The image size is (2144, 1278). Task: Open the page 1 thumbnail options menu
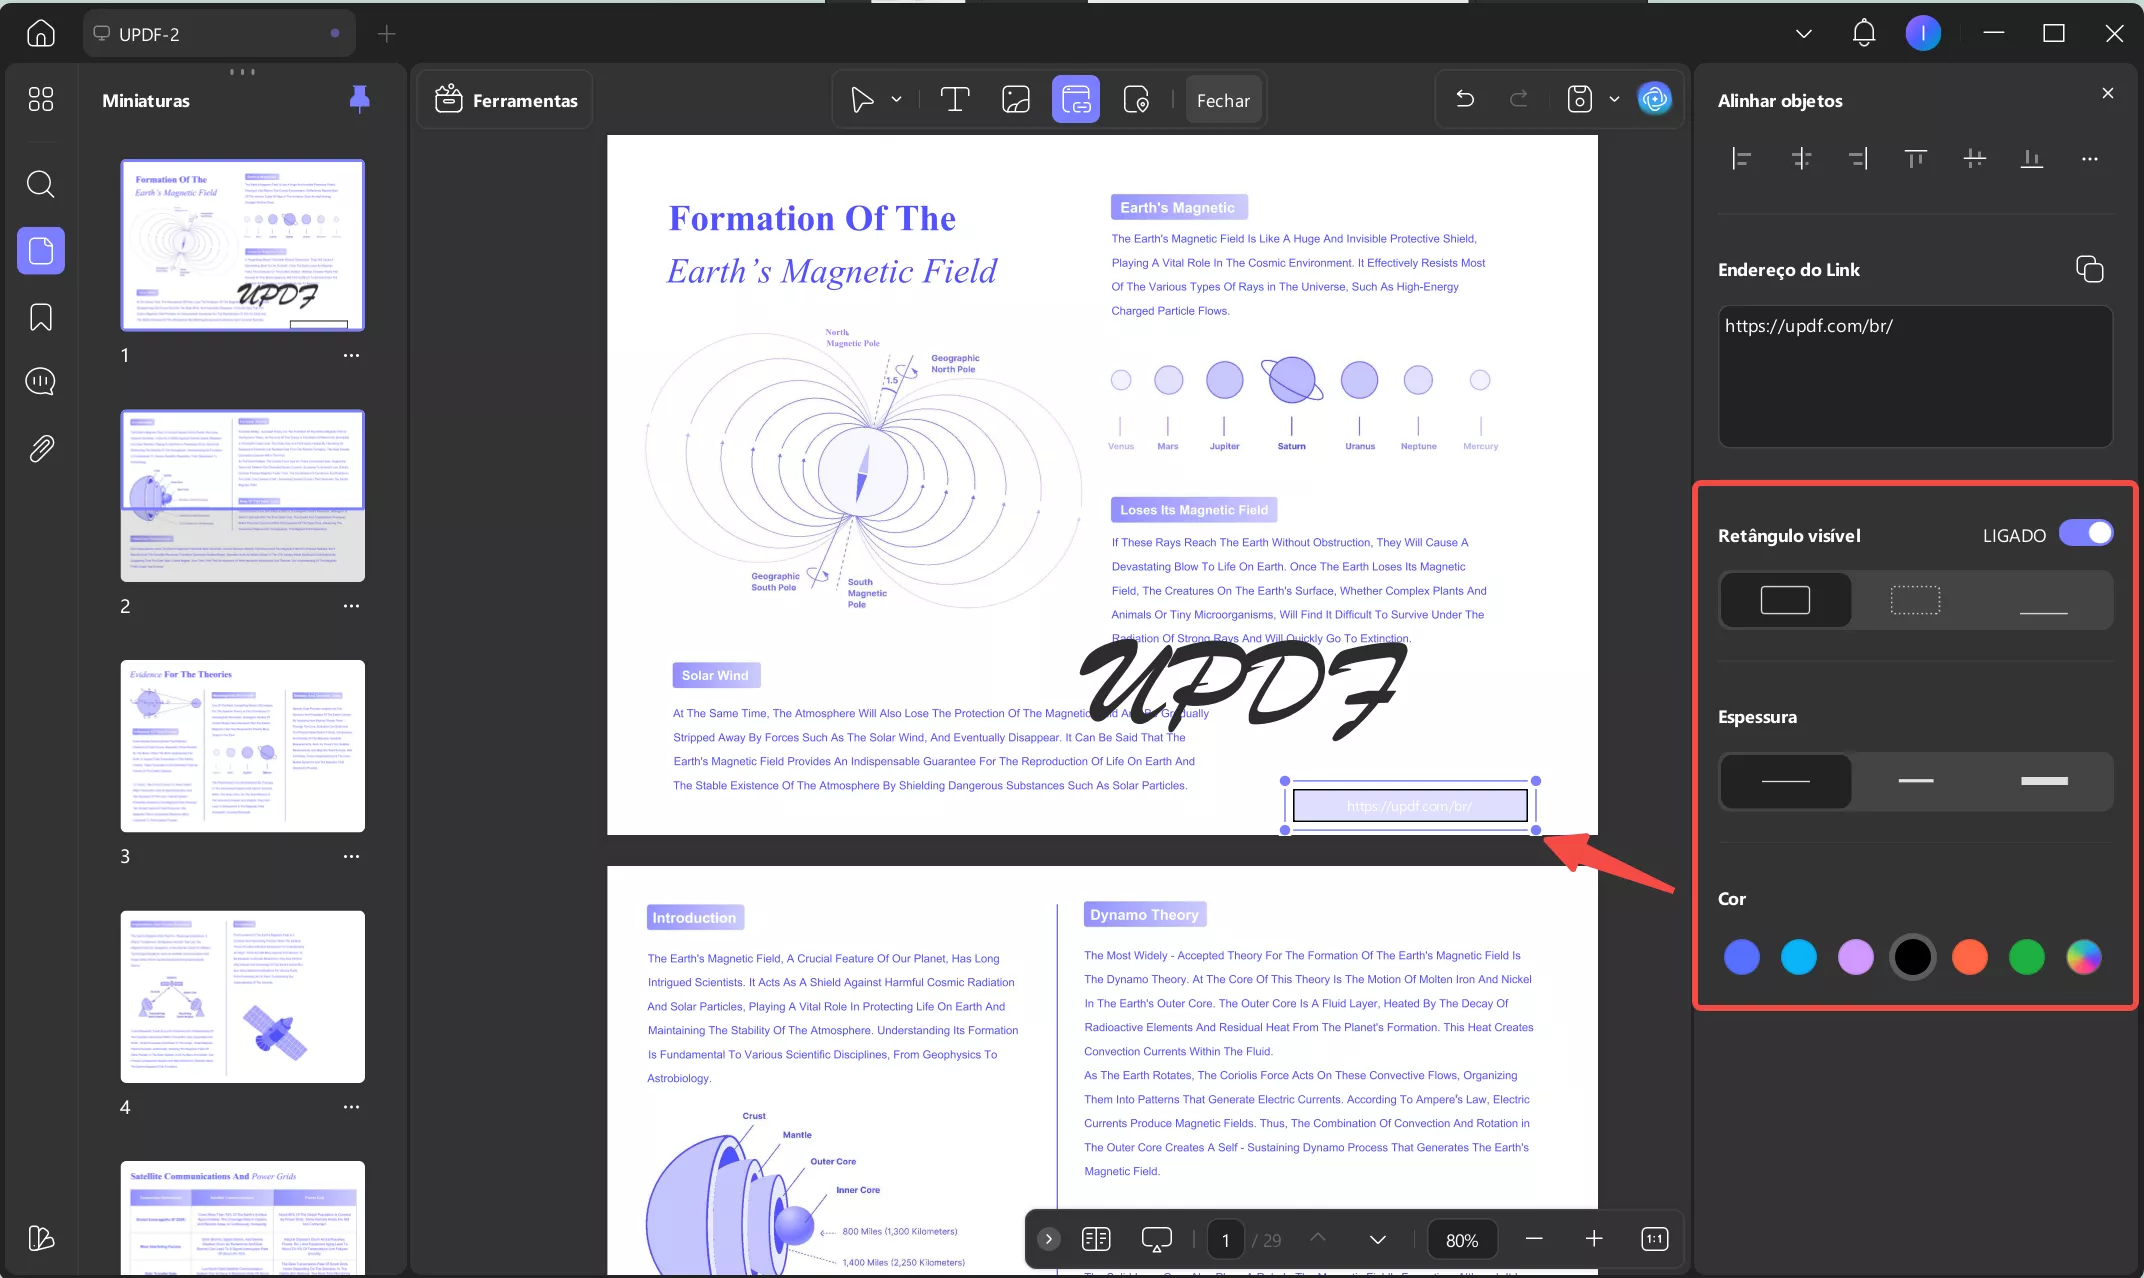coord(351,356)
